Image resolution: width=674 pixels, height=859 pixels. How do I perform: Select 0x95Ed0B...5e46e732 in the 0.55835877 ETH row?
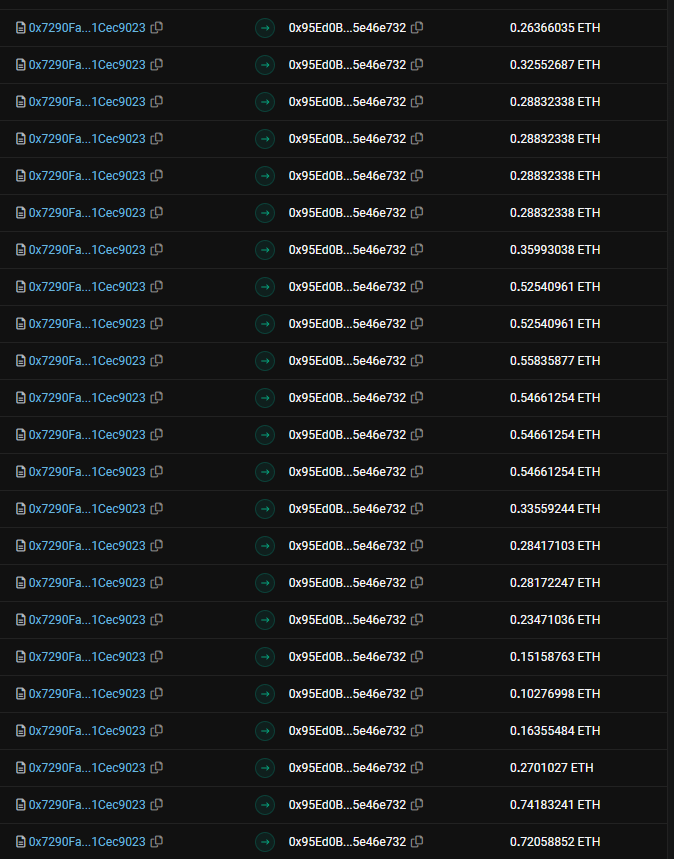click(347, 360)
